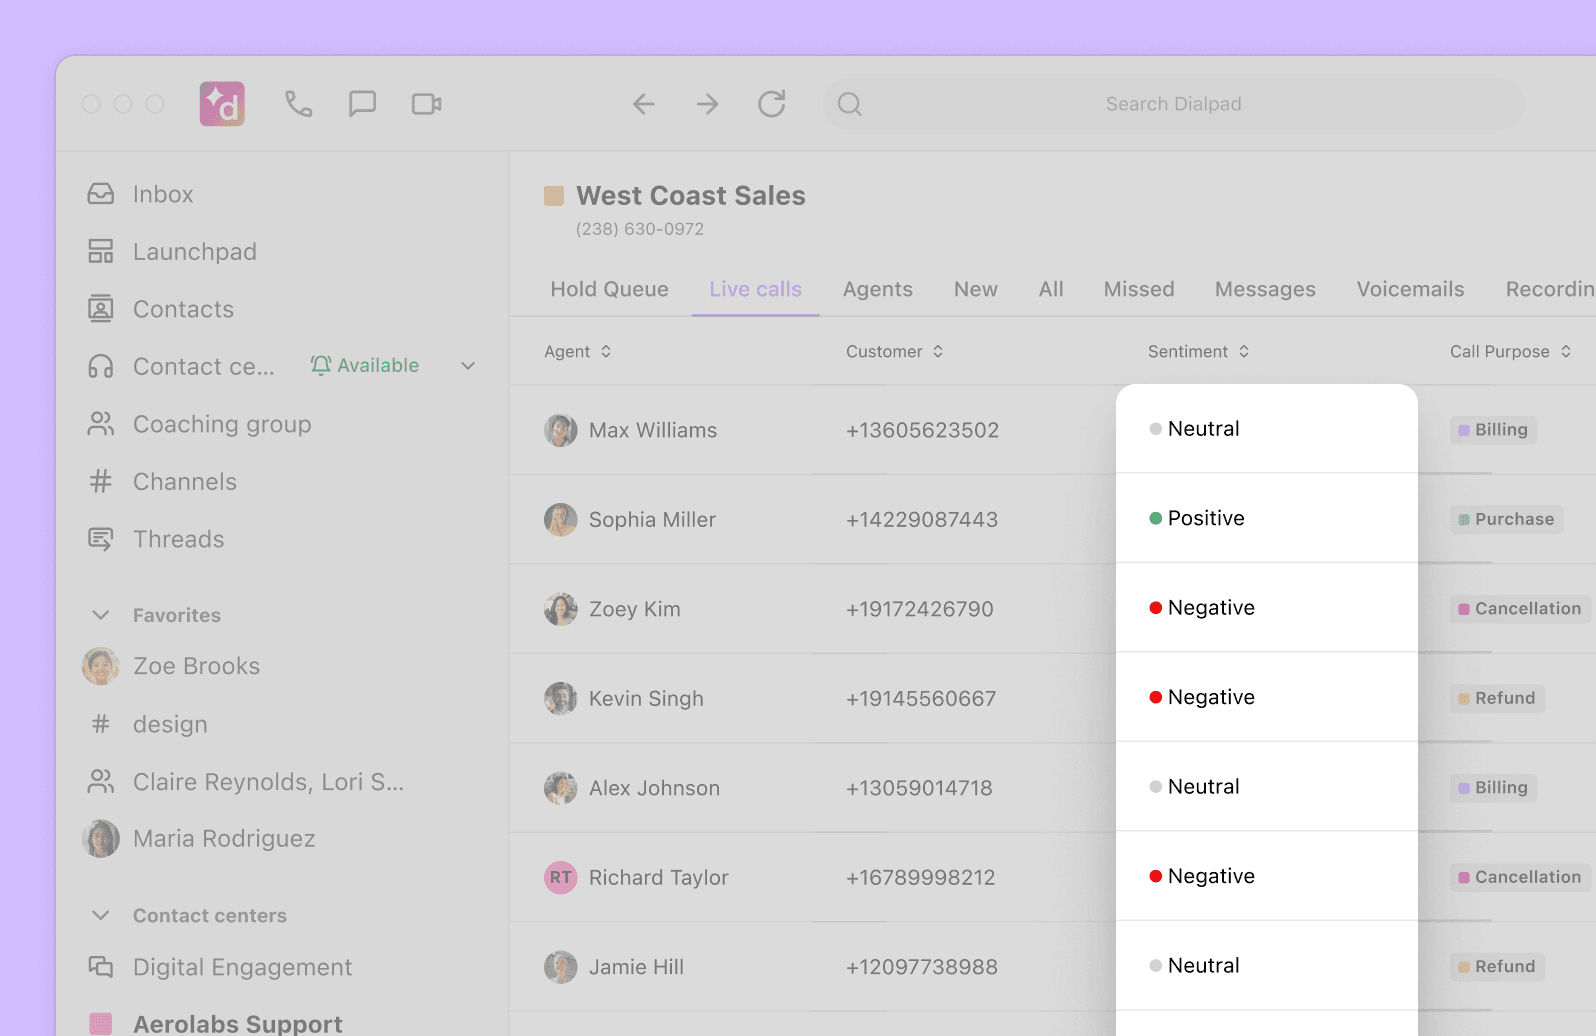Open the Zoe Brooks favorite conversation

pyautogui.click(x=196, y=667)
